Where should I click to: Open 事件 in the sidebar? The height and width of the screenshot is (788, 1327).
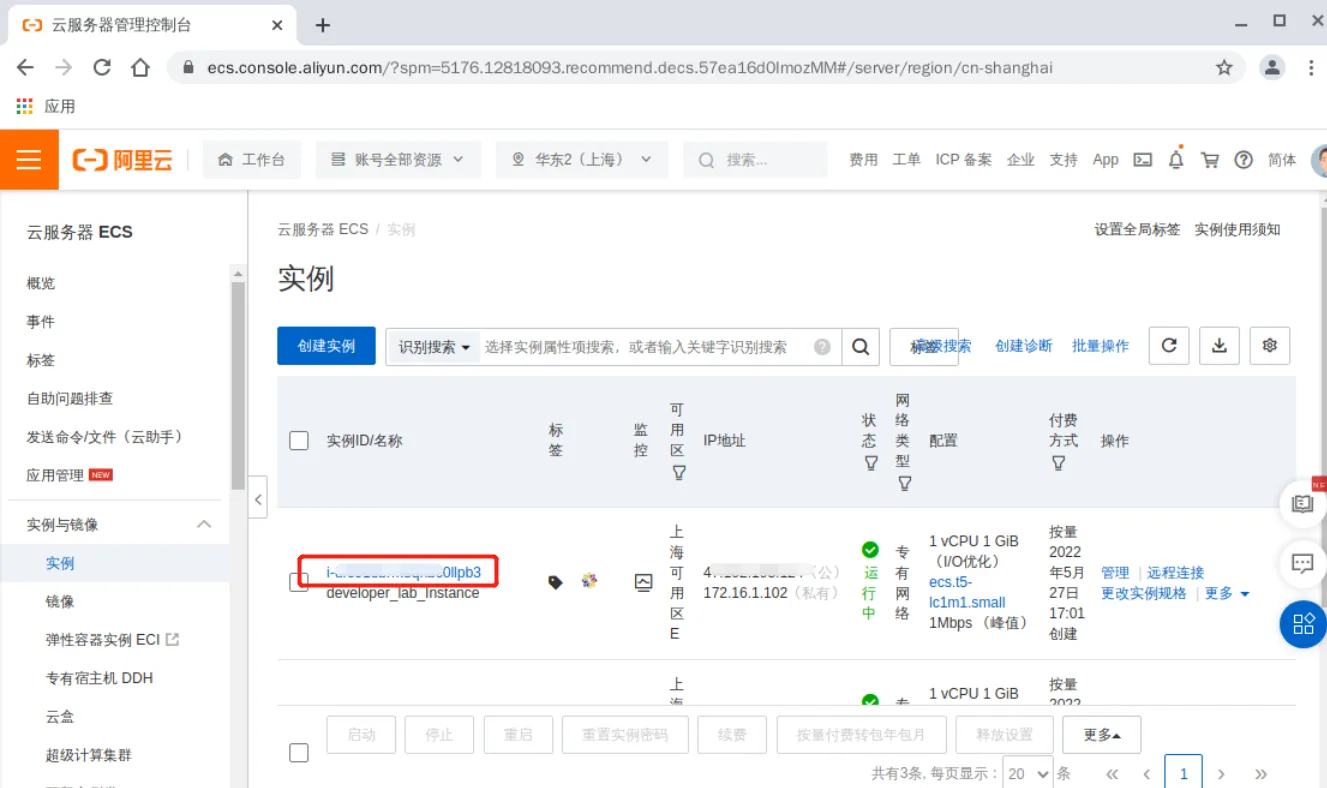pyautogui.click(x=41, y=322)
